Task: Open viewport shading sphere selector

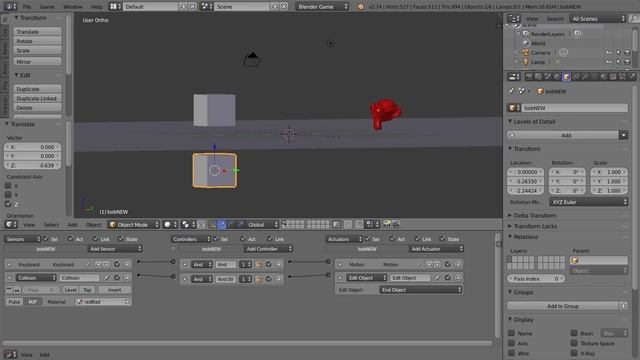Action: click(x=171, y=224)
